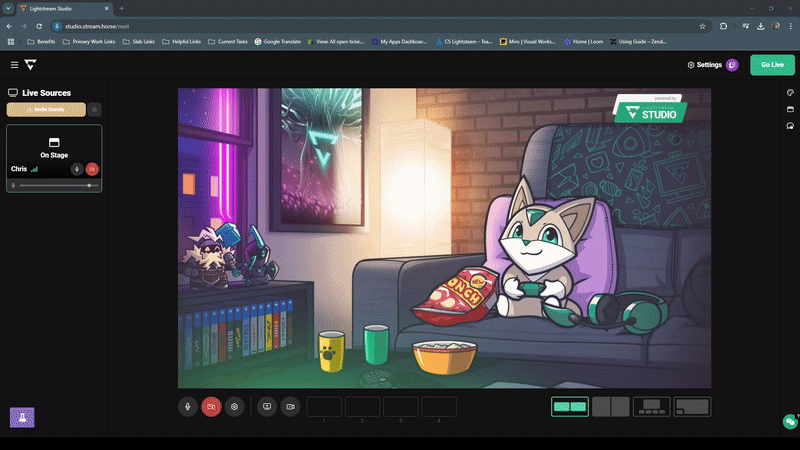The width and height of the screenshot is (800, 450).
Task: Open the View All open tickets bookmark
Action: pyautogui.click(x=335, y=42)
